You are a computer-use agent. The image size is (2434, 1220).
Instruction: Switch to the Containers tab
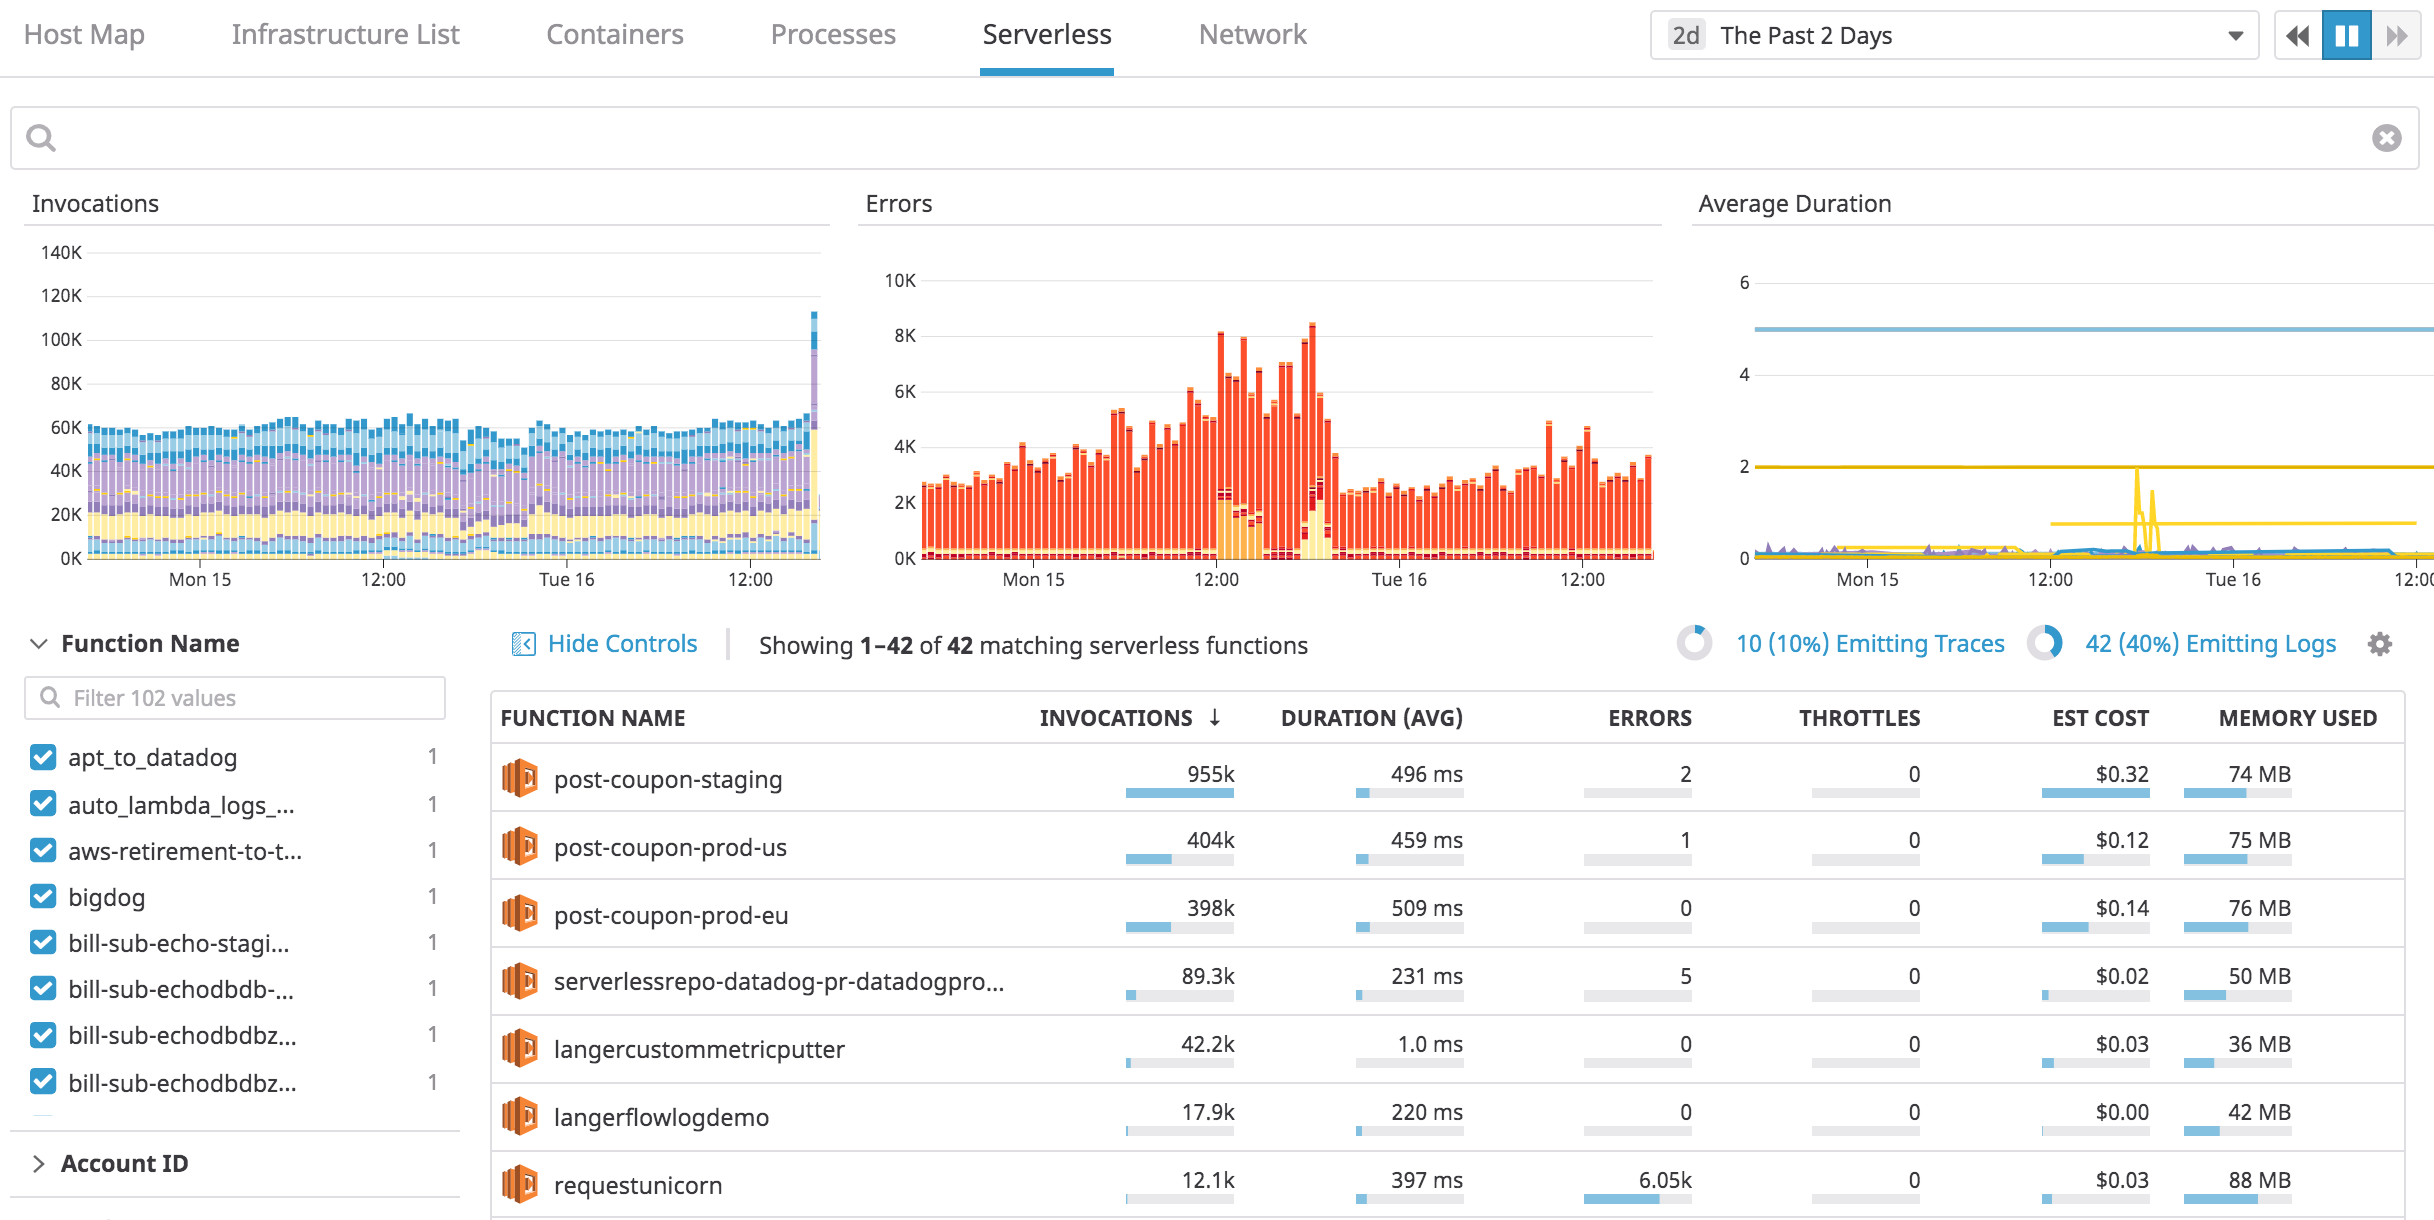click(615, 34)
